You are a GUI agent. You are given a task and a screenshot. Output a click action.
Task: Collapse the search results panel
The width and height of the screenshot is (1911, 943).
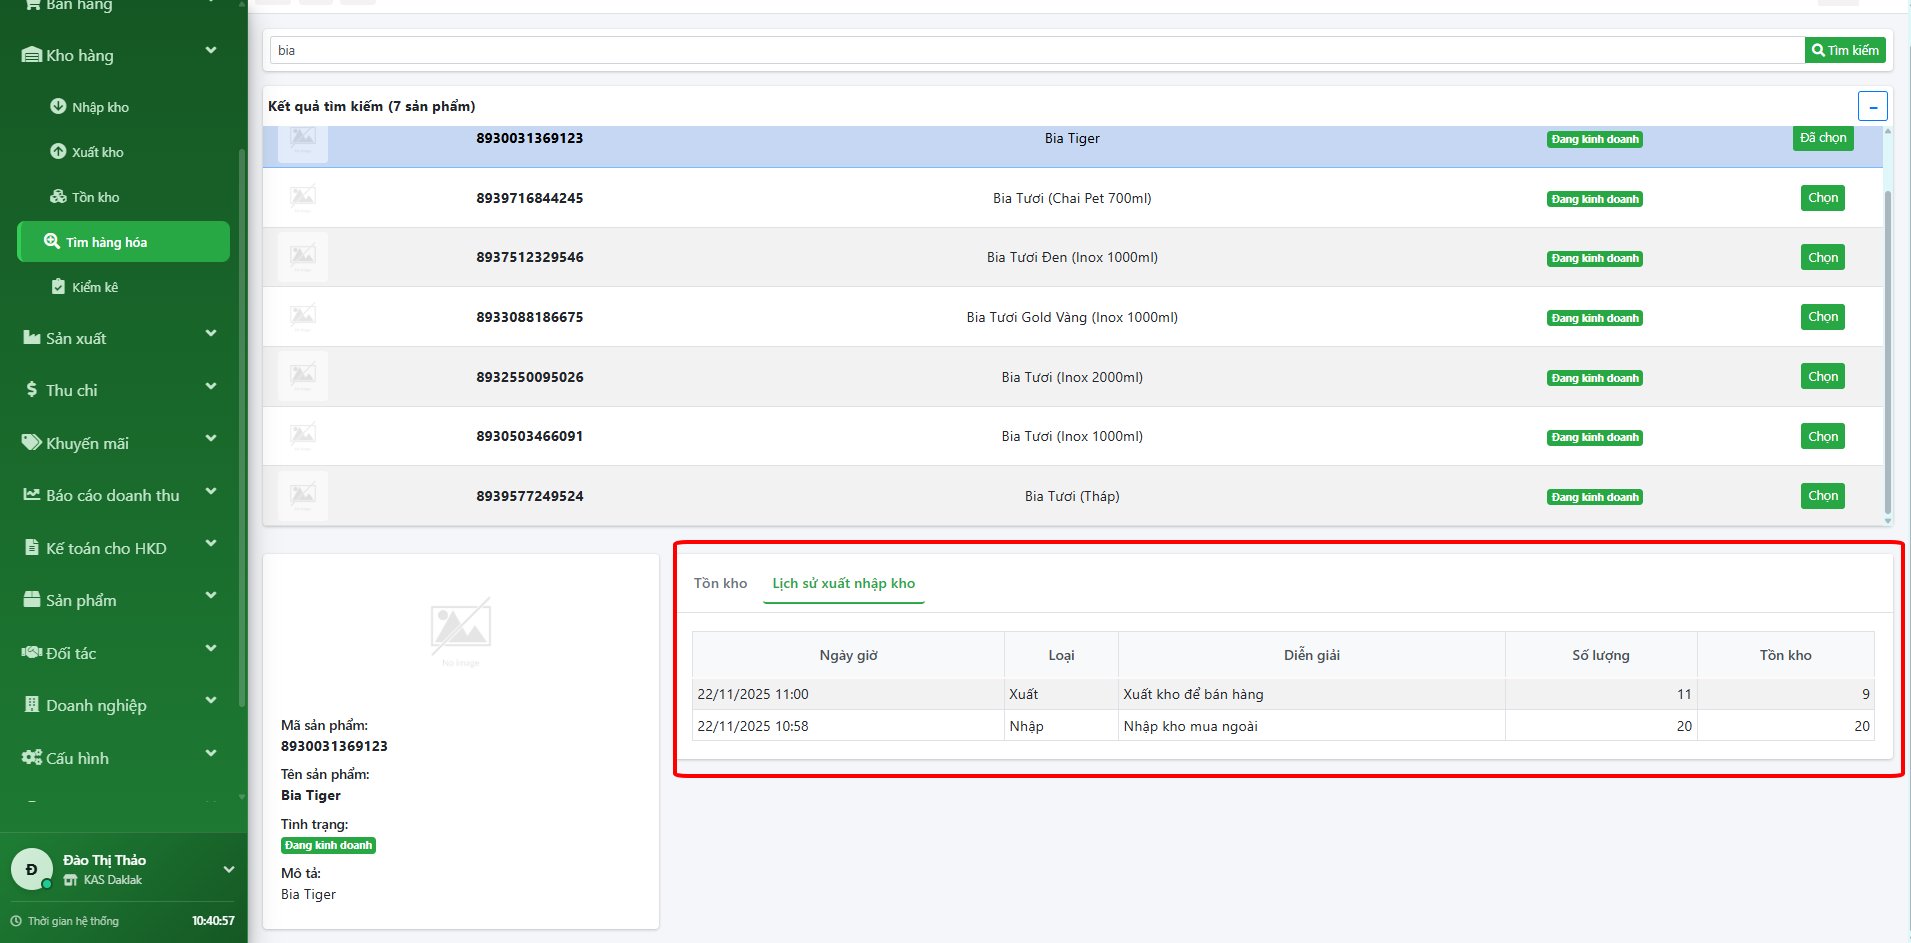tap(1872, 106)
